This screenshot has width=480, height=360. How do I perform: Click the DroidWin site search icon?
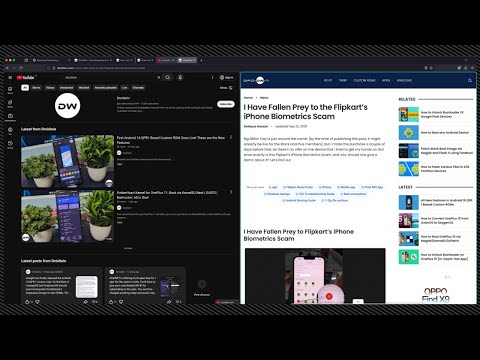[x=470, y=81]
